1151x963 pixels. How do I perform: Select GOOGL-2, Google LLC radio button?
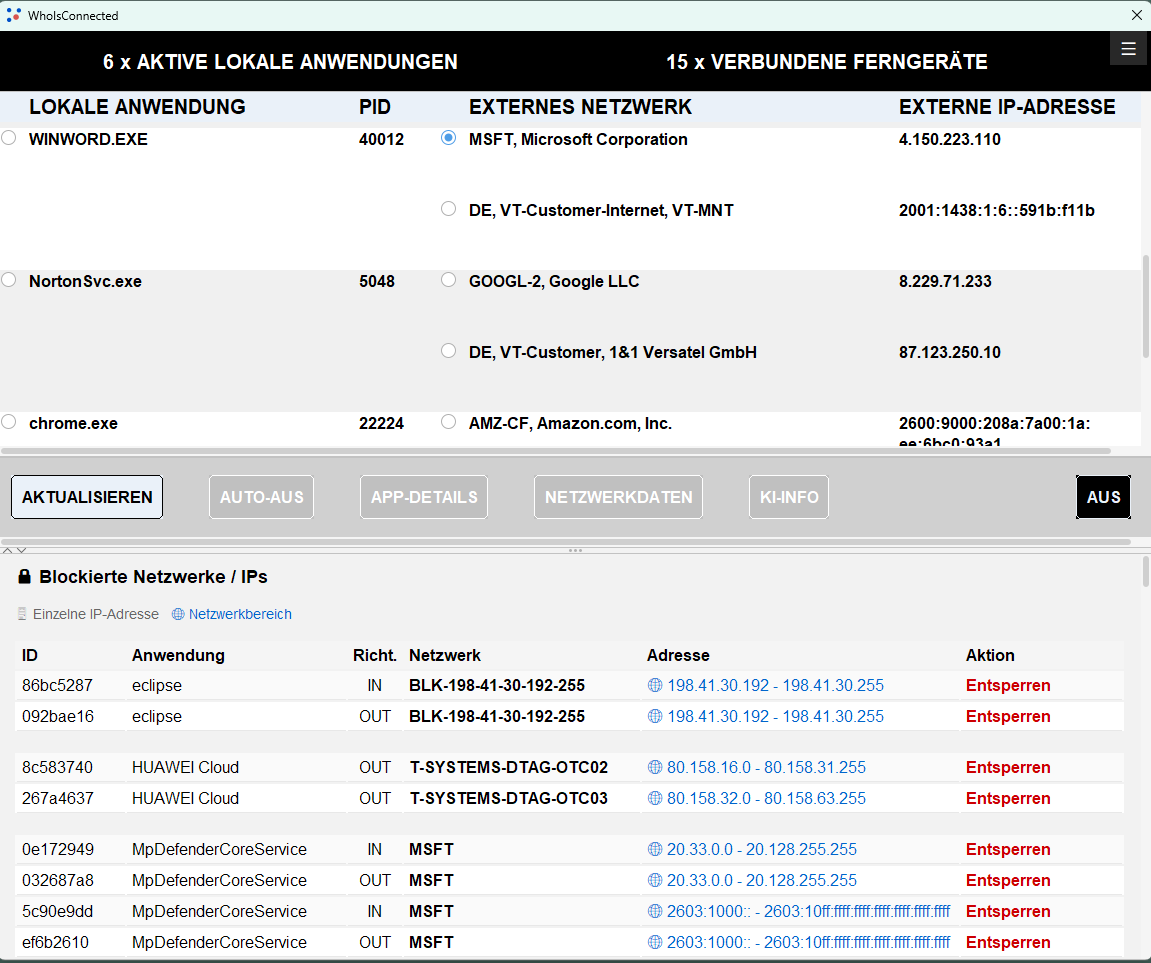[449, 280]
